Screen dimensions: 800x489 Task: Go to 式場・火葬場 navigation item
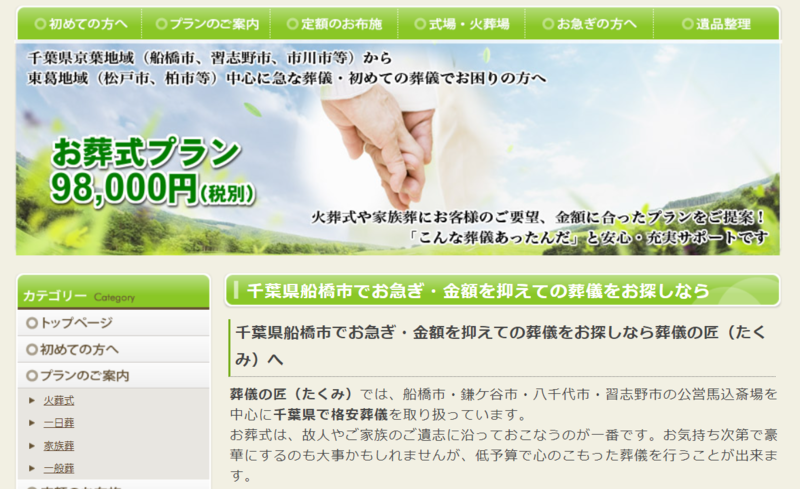[x=462, y=23]
